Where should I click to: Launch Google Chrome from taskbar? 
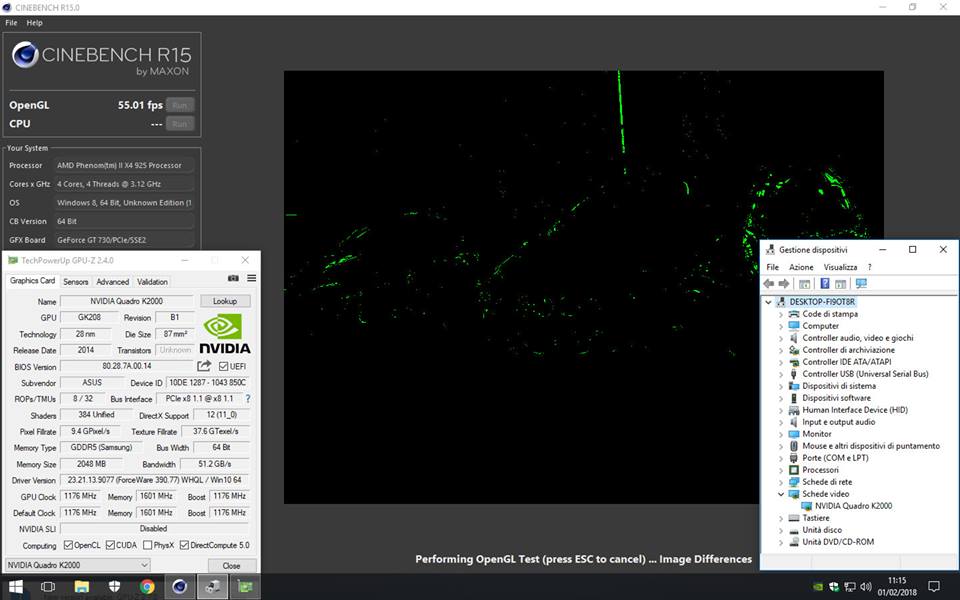pyautogui.click(x=147, y=587)
